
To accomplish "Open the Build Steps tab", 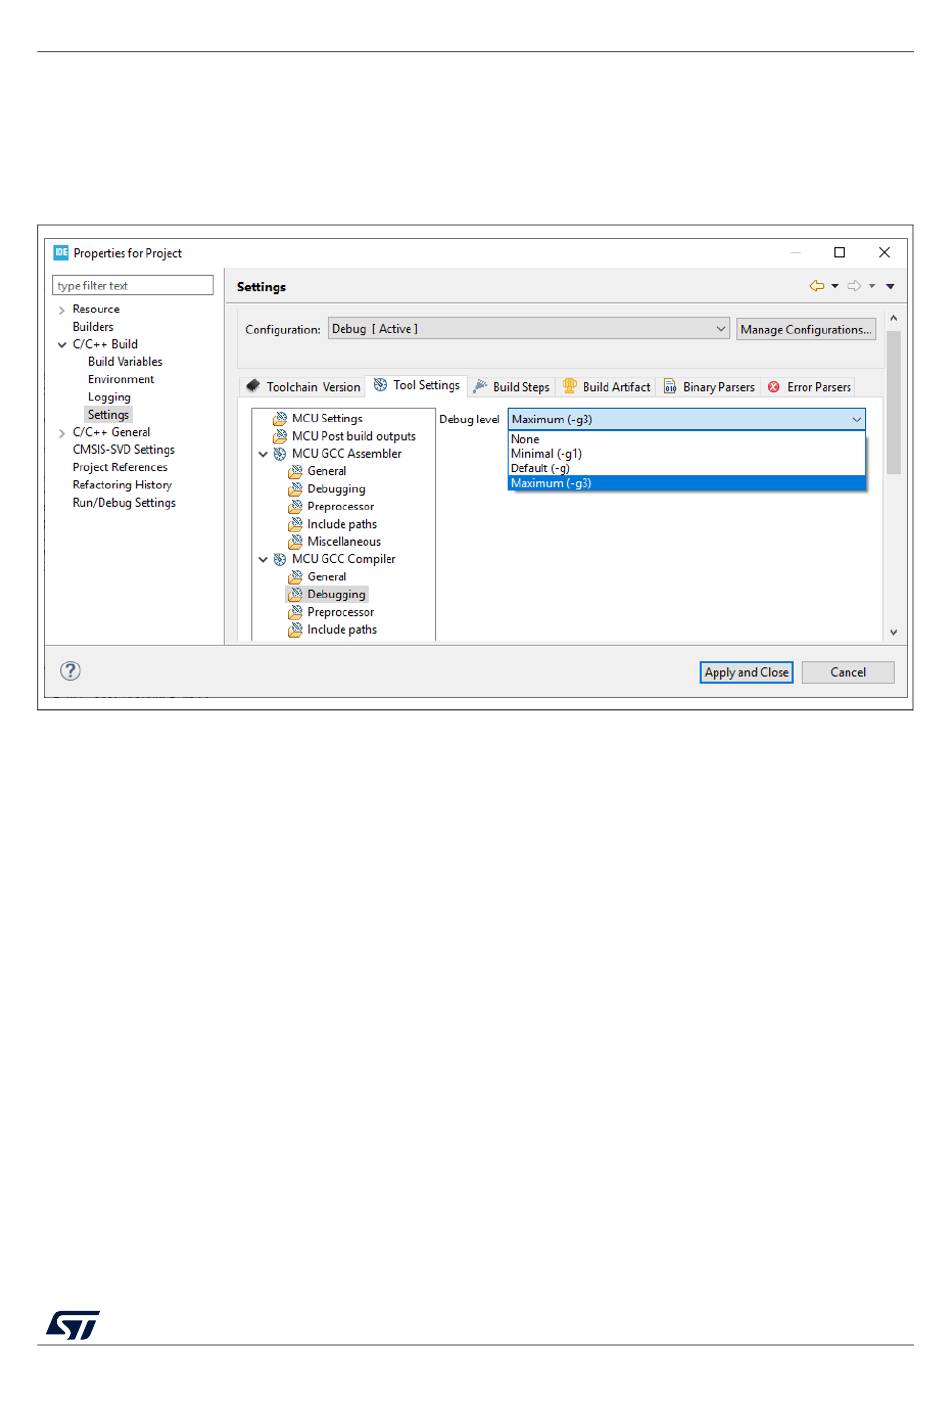I will (511, 387).
